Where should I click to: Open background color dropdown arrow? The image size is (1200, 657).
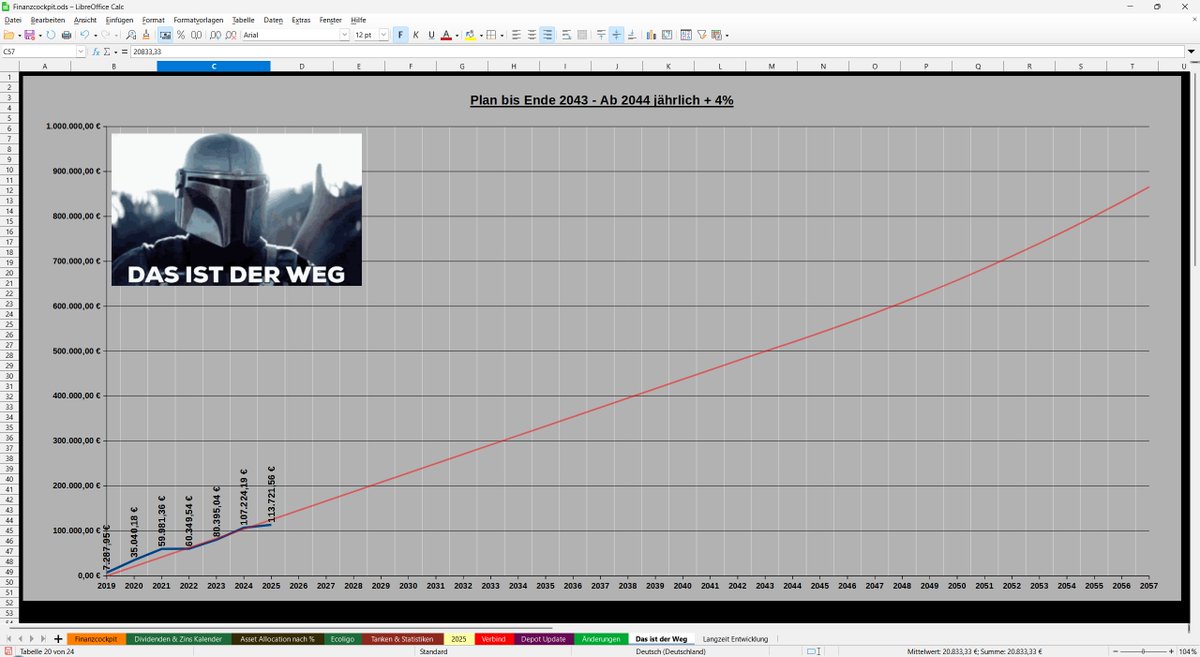[x=481, y=35]
